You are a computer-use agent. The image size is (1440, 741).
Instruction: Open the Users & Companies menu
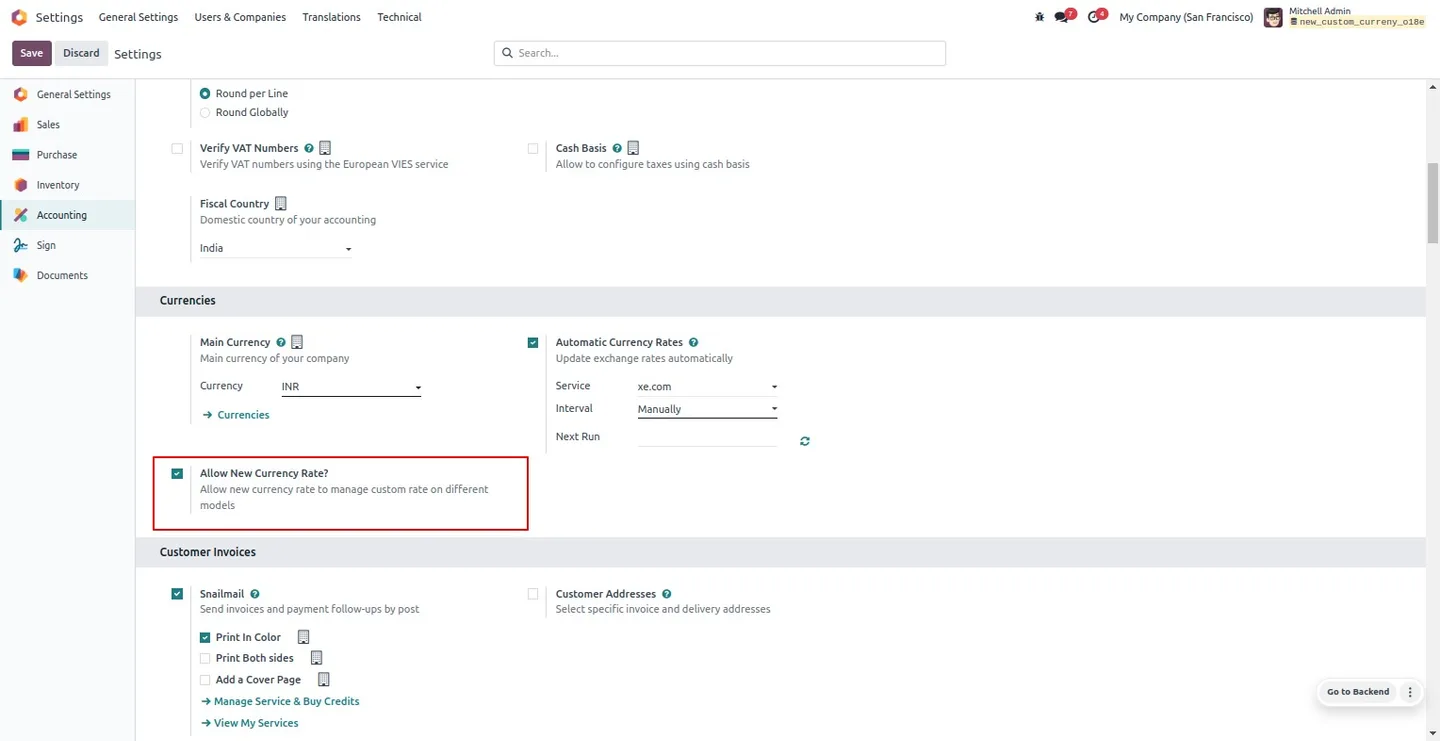(x=240, y=17)
